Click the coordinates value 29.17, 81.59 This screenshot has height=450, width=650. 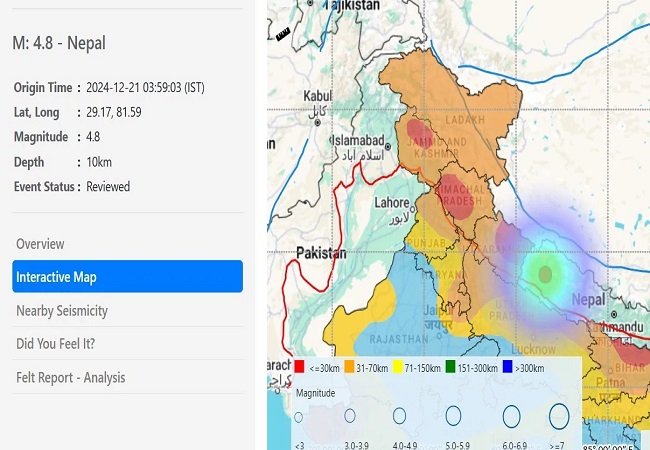114,112
